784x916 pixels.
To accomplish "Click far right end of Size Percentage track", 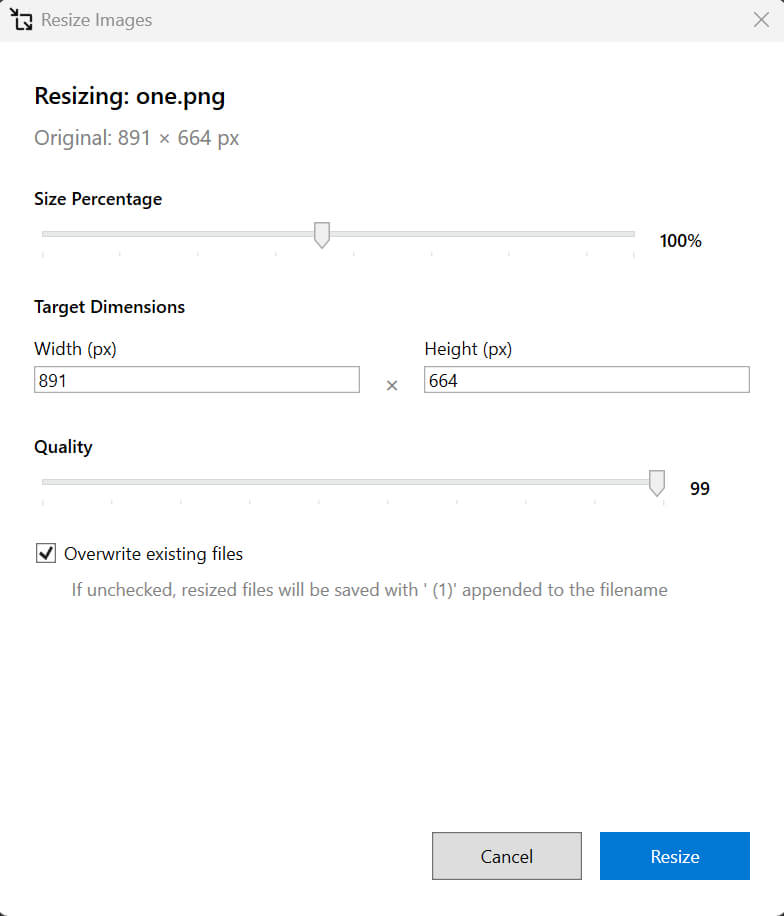I will pos(632,234).
